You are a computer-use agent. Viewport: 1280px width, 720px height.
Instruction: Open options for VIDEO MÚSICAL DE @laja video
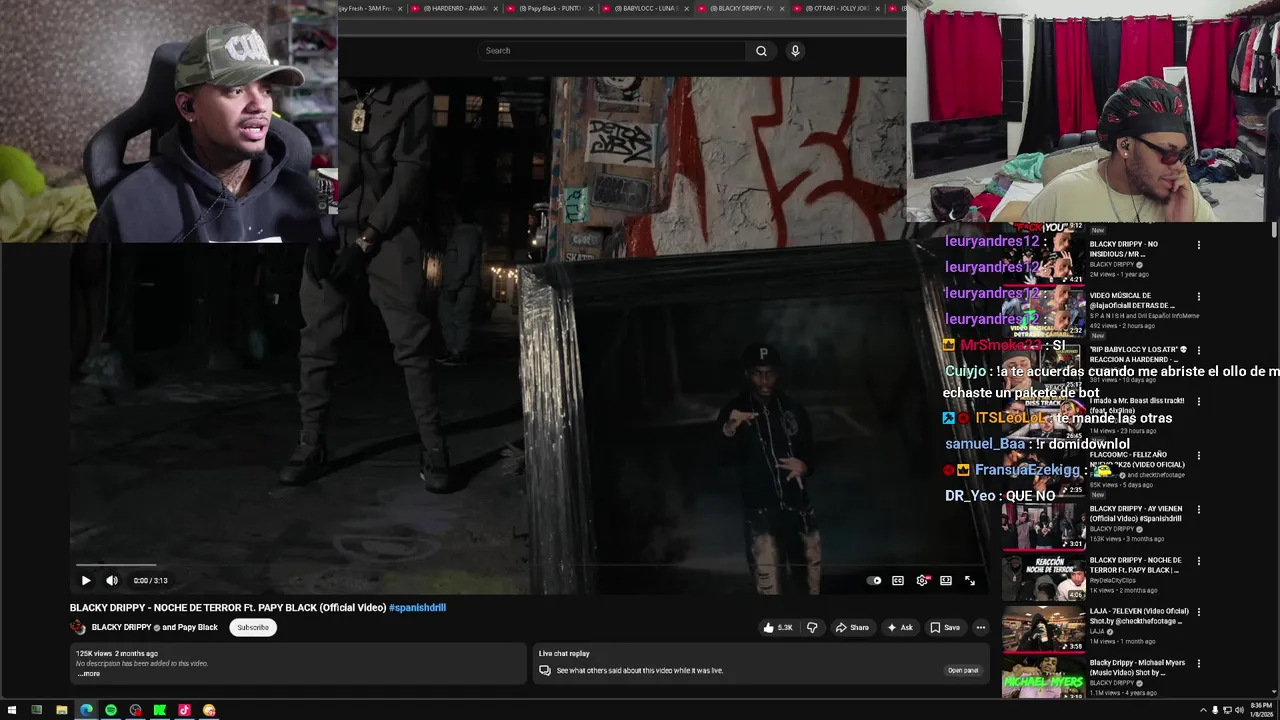(1198, 297)
